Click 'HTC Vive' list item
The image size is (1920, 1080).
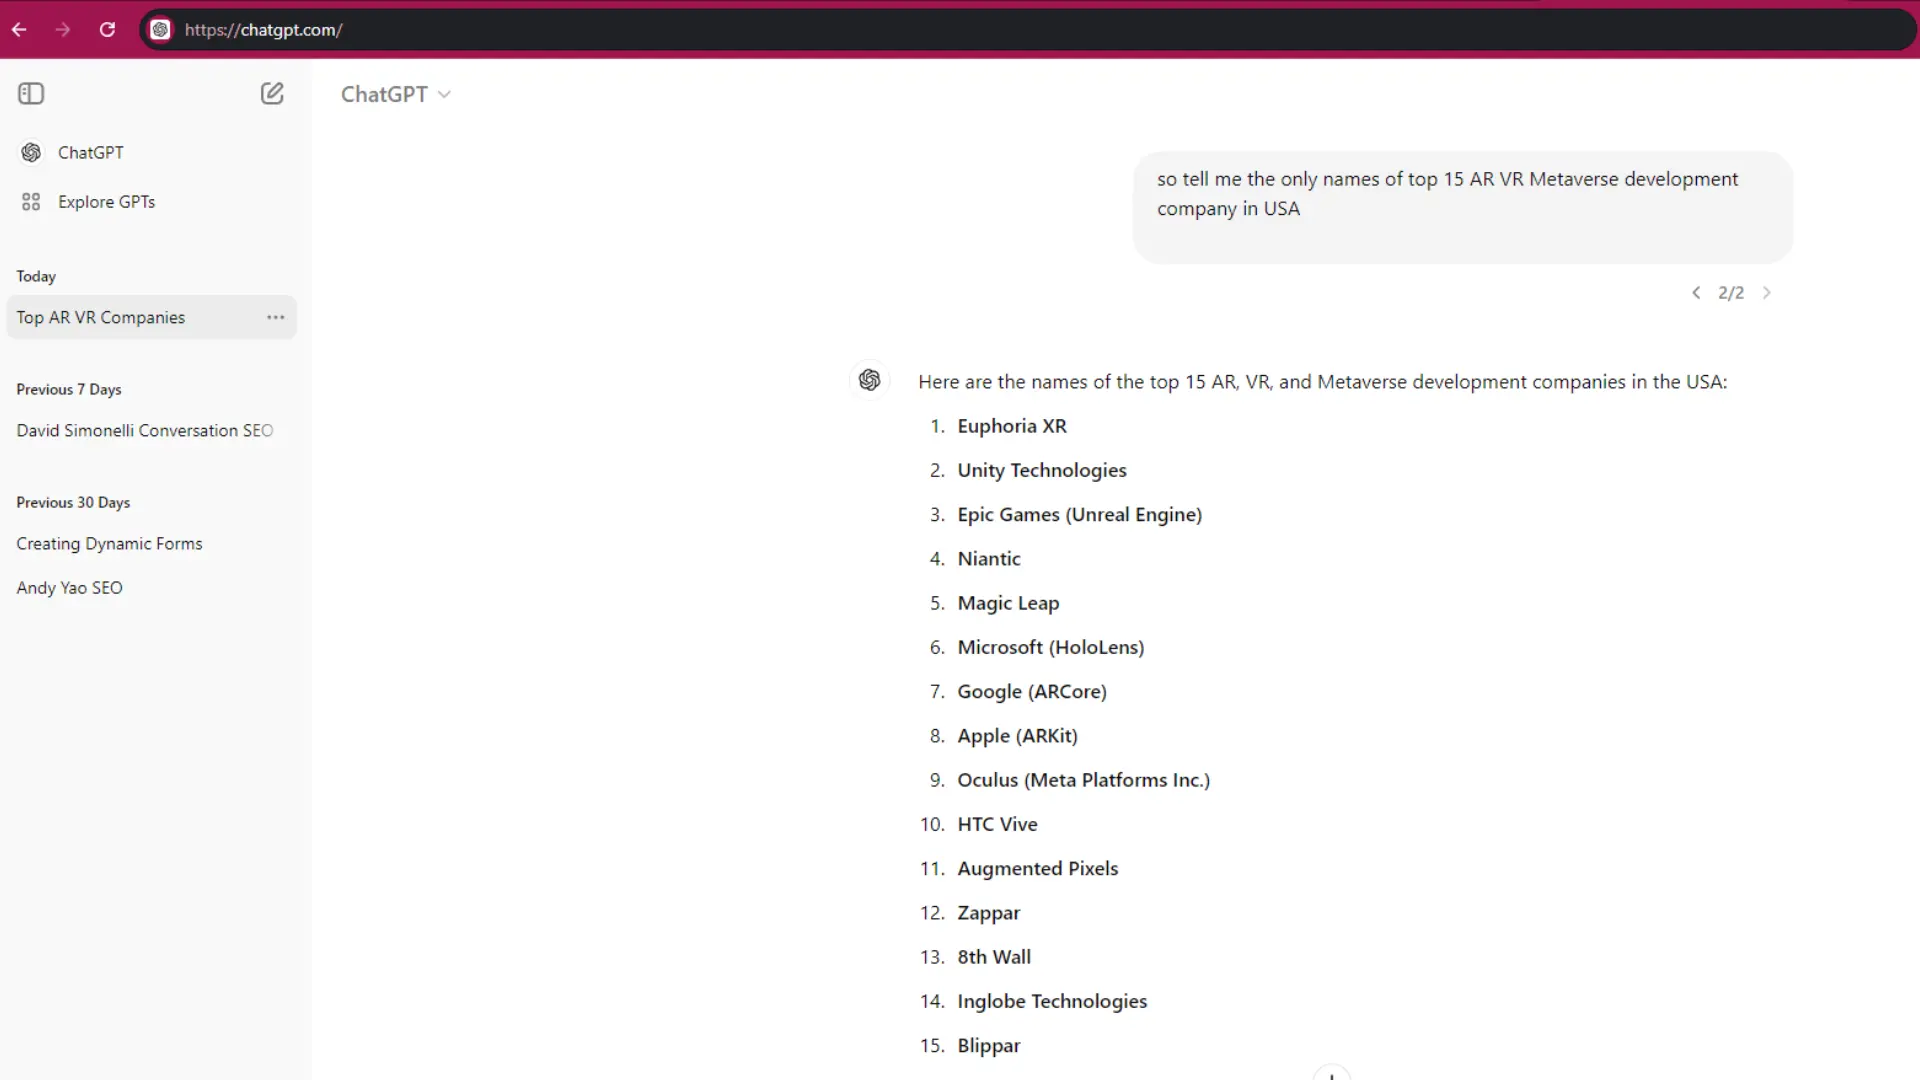[997, 824]
